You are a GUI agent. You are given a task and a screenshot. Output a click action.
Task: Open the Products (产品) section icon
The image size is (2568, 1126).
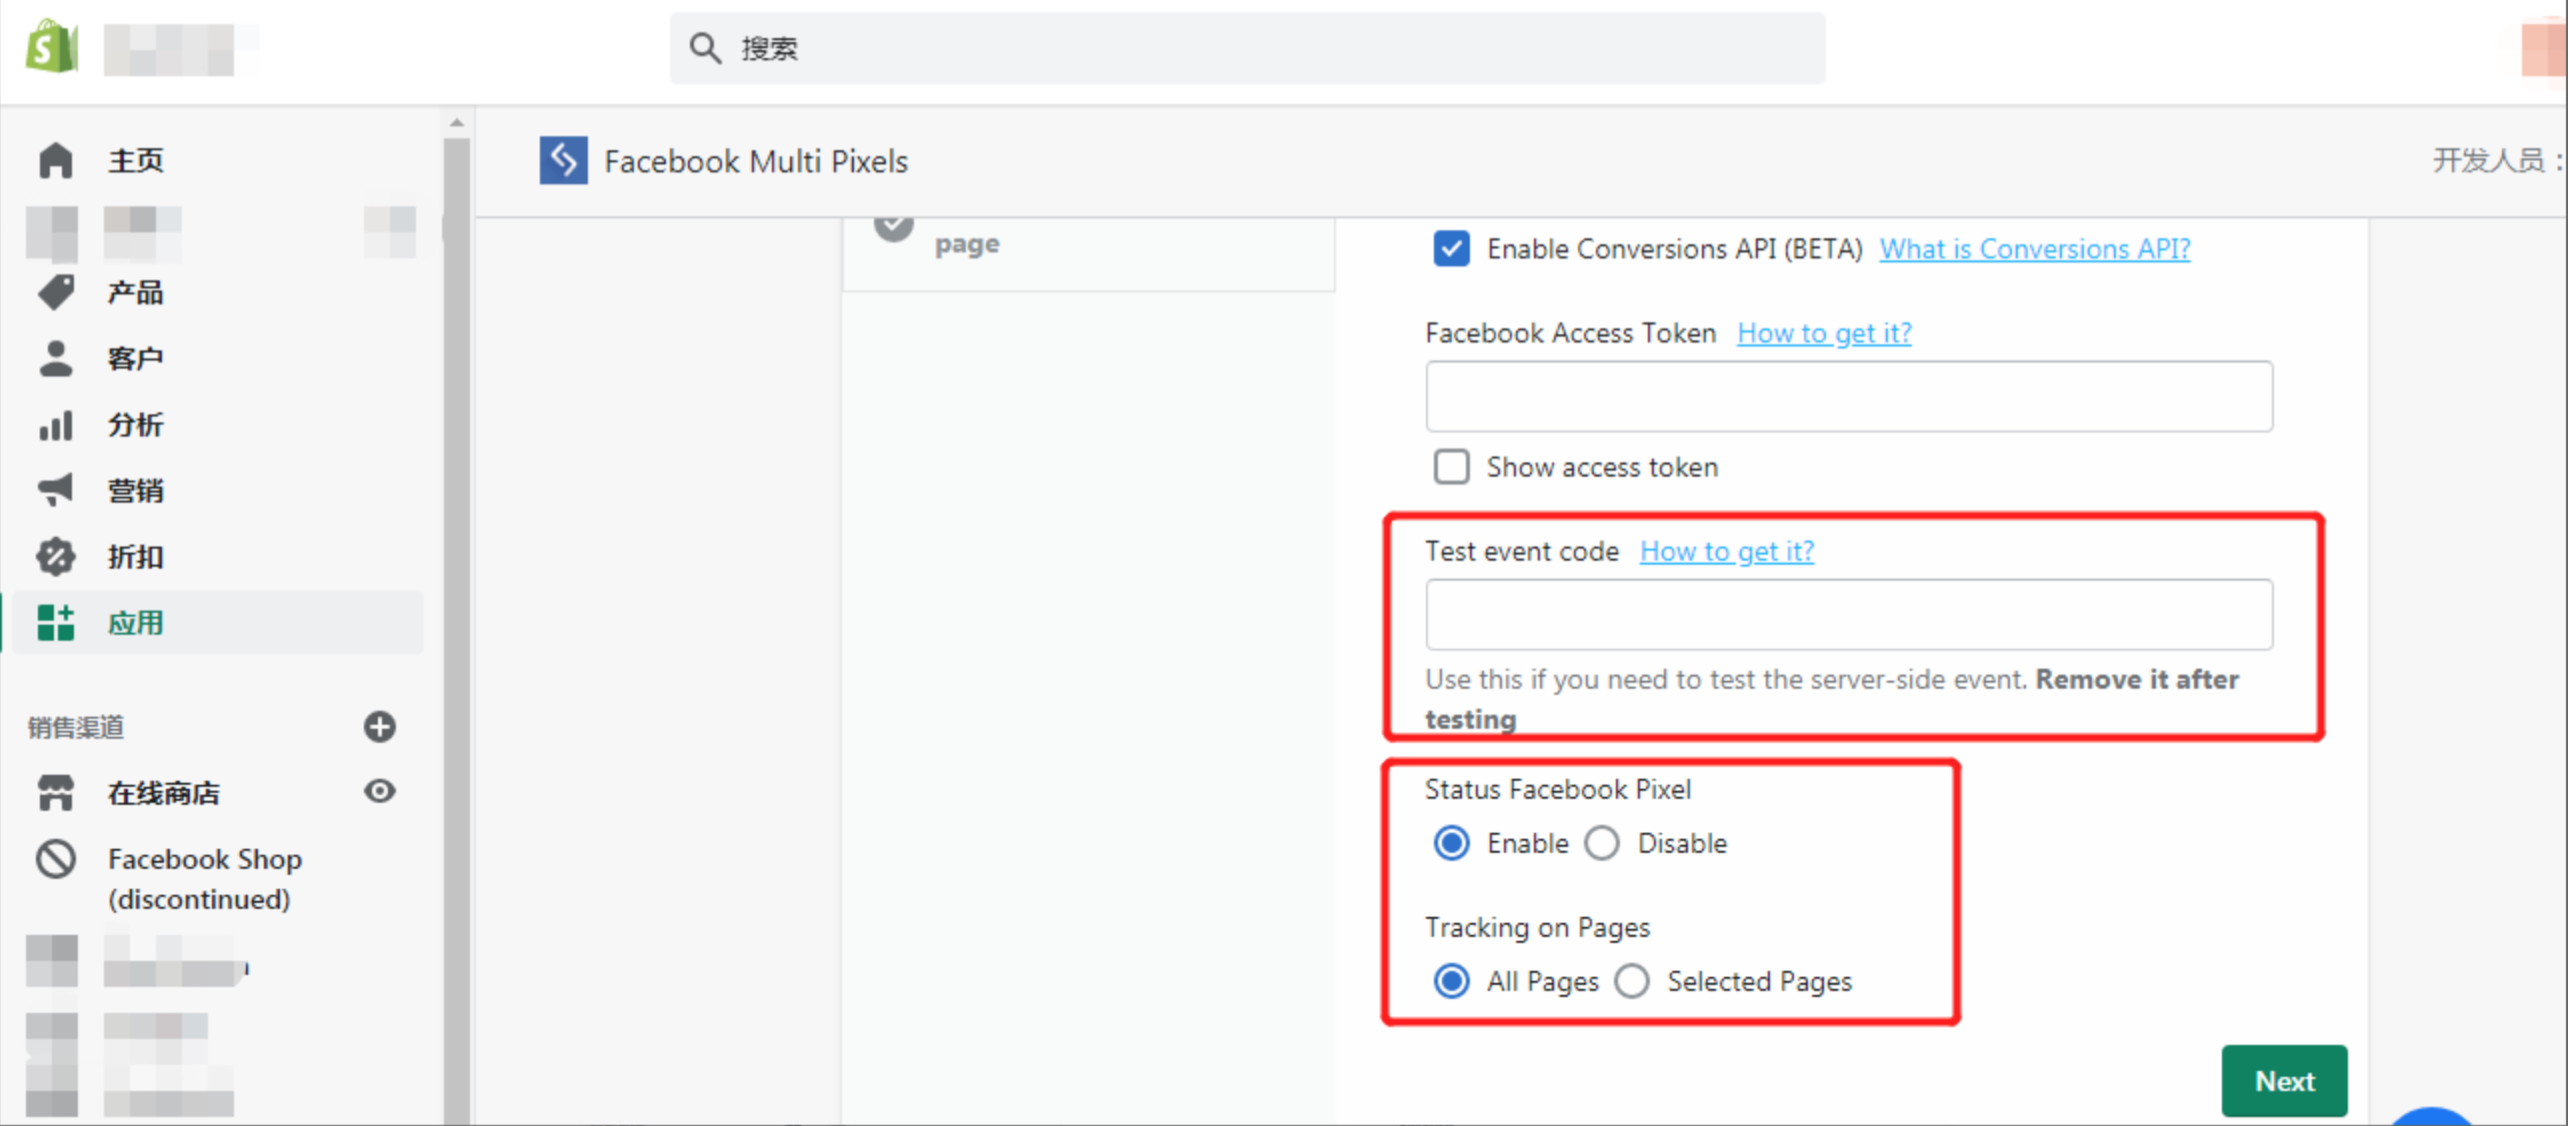tap(55, 291)
